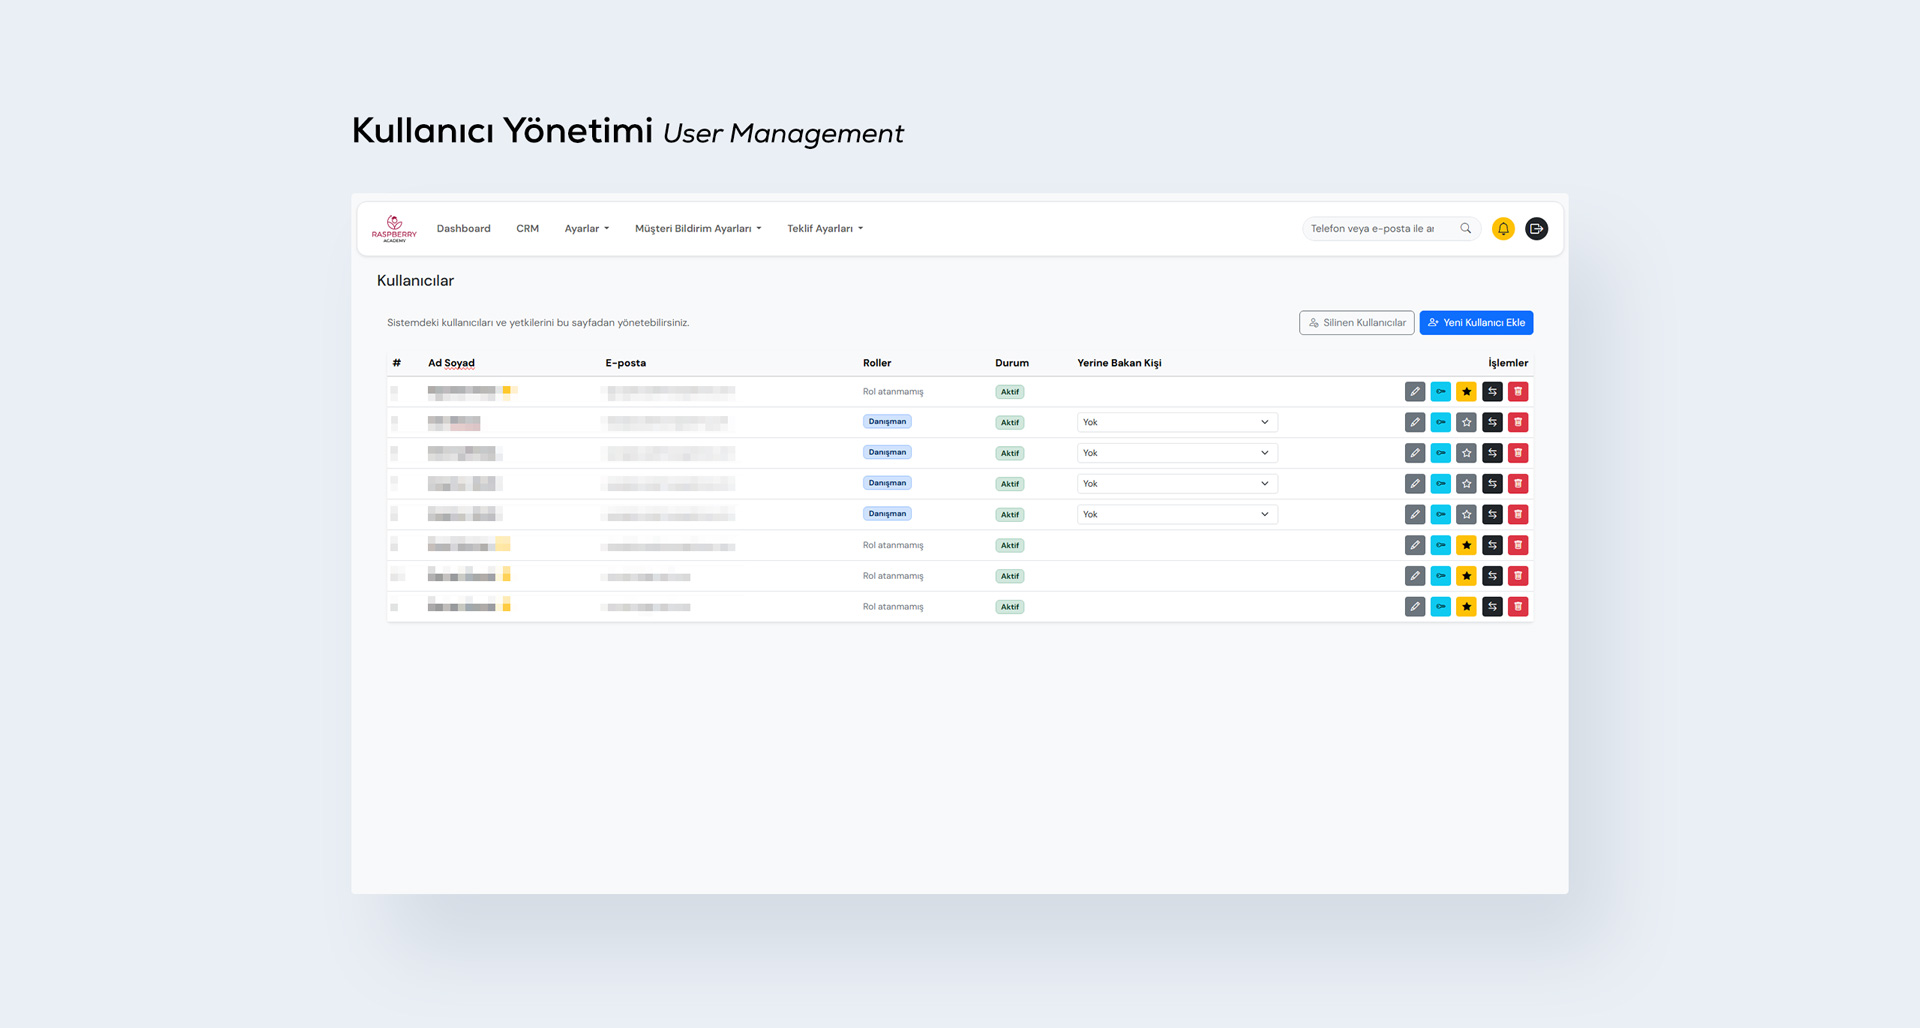Open the Dashboard menu item

click(x=464, y=229)
